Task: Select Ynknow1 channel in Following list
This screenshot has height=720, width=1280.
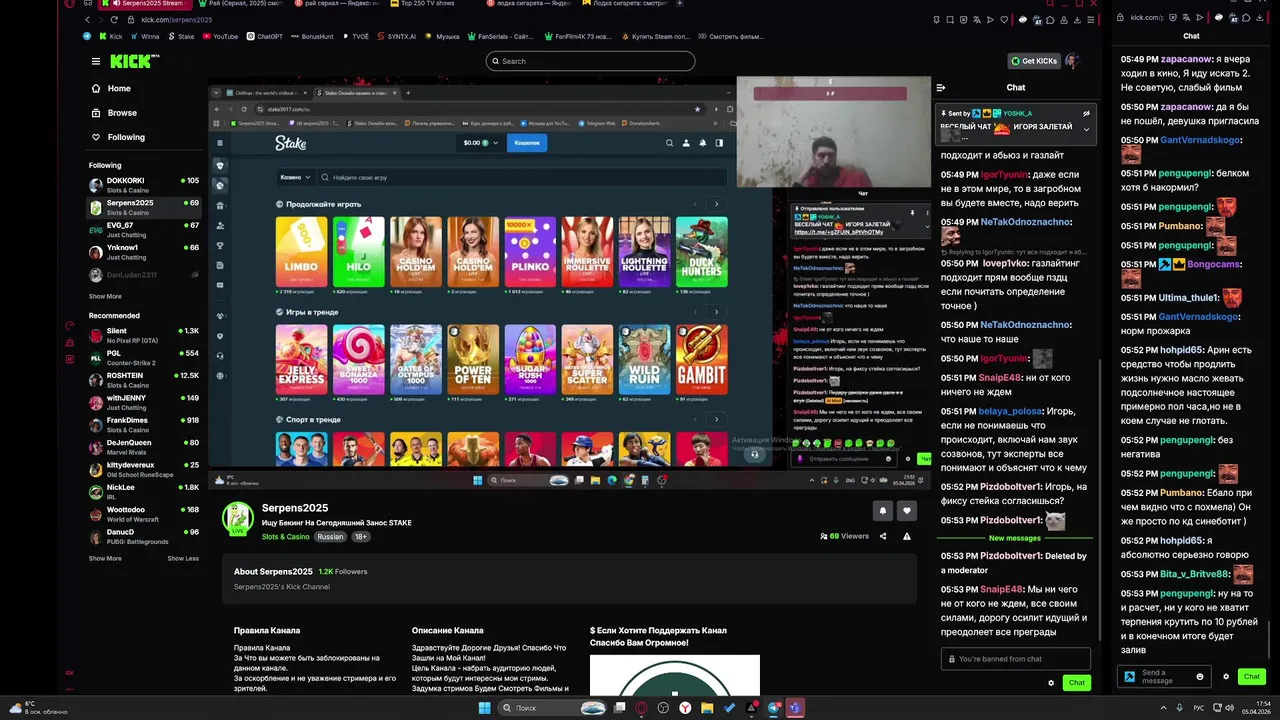Action: [144, 251]
